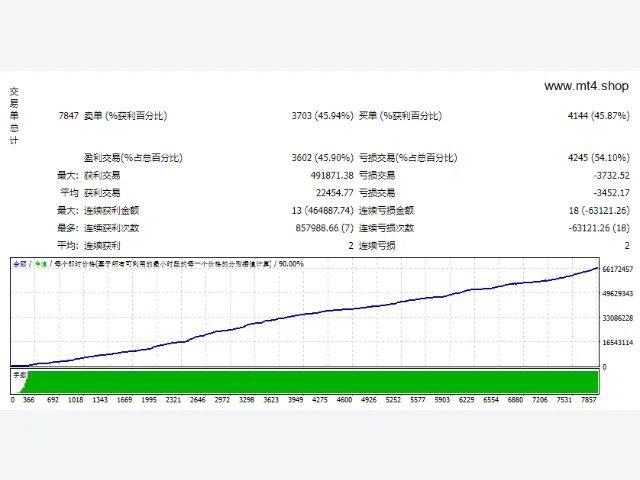Image resolution: width=640 pixels, height=480 pixels.
Task: Click the label "连续获利" in the last row
Action: click(x=102, y=246)
